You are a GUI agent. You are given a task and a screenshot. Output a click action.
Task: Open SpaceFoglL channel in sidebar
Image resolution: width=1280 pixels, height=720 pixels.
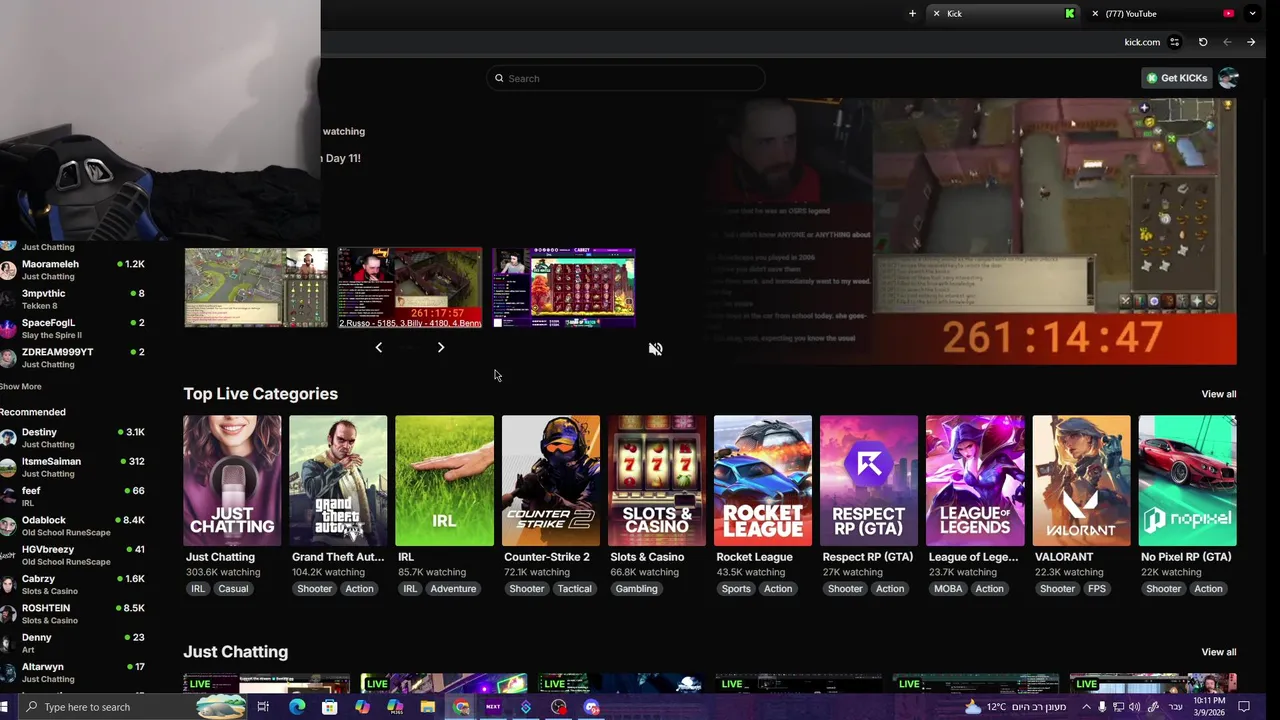tap(74, 329)
